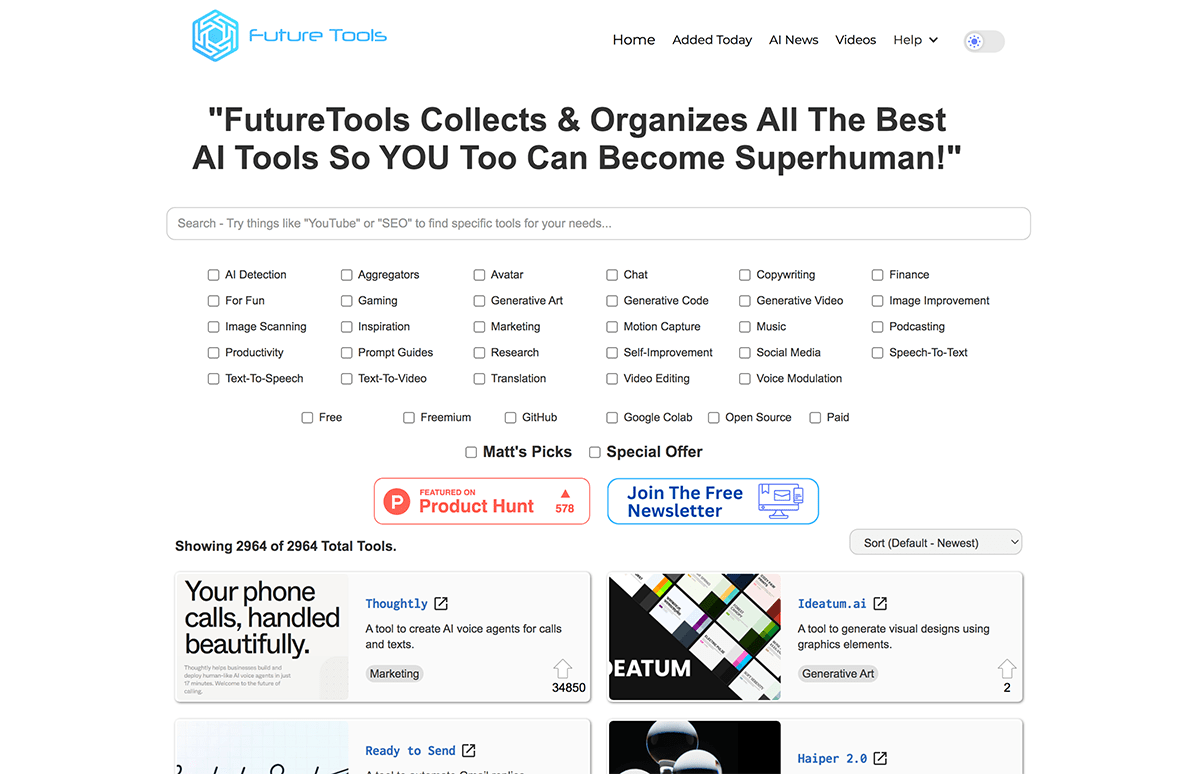Open the Thoughtly tool link

pyautogui.click(x=397, y=603)
